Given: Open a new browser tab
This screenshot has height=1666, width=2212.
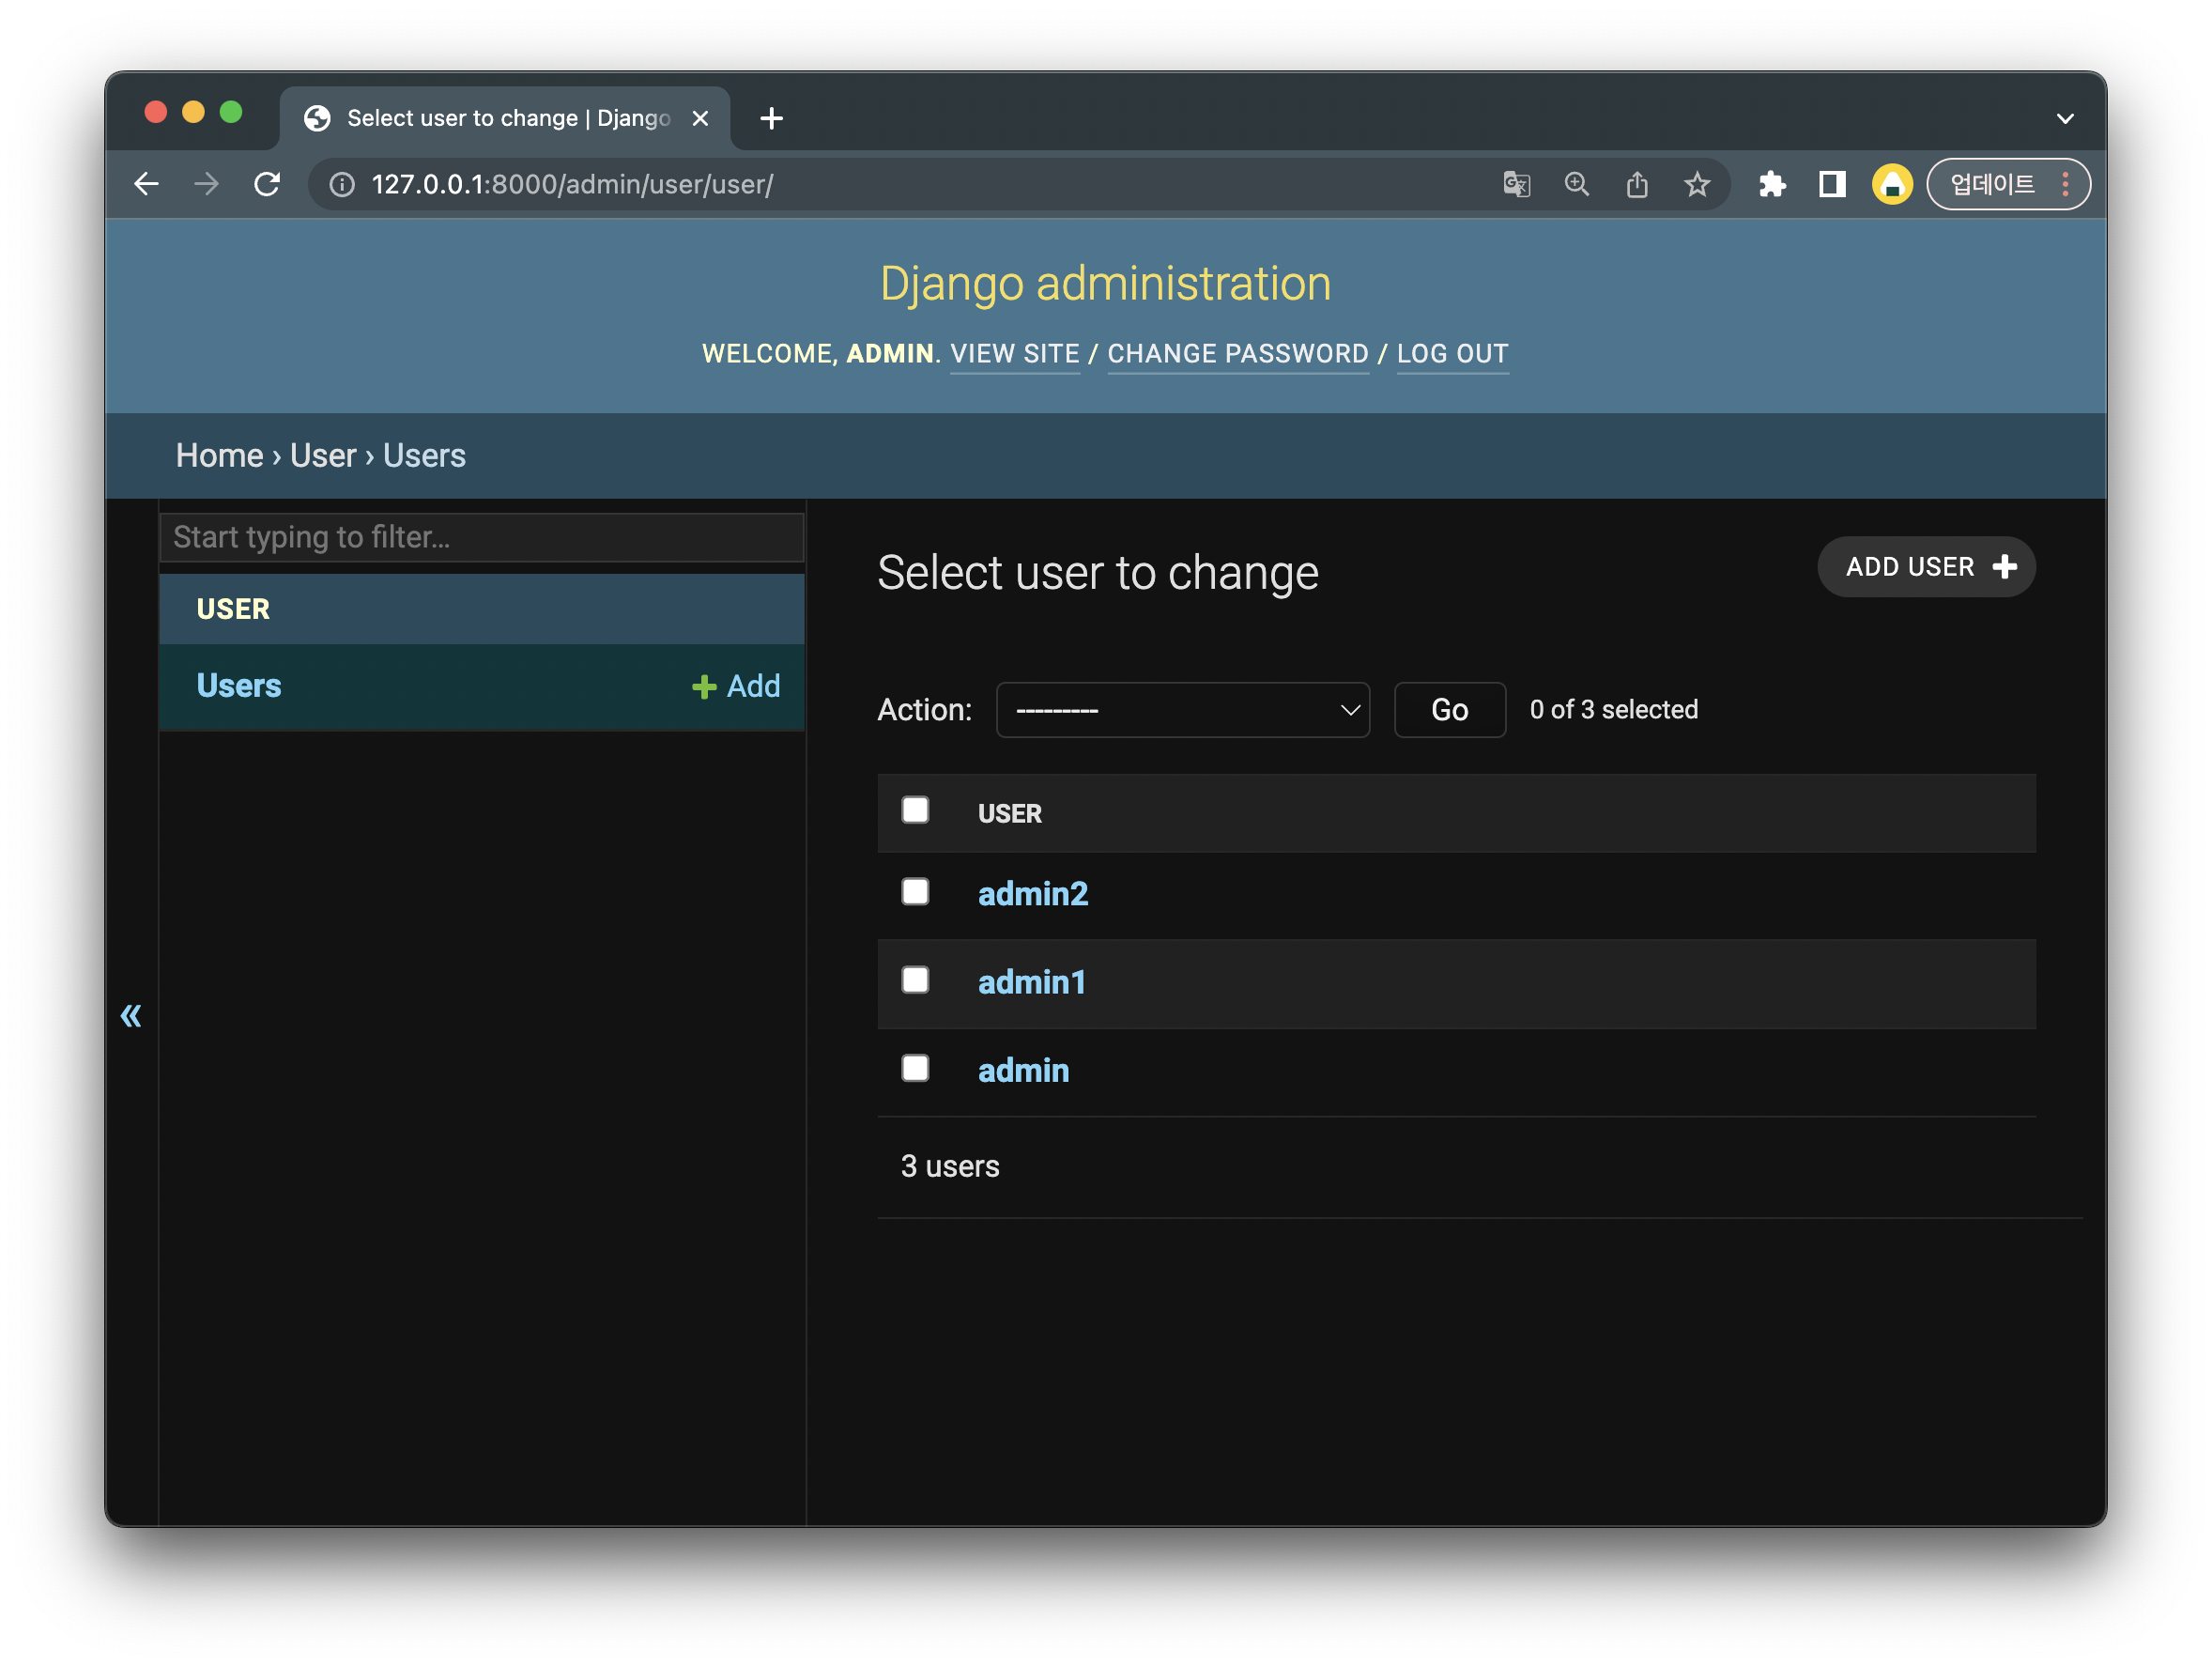Looking at the screenshot, I should coord(771,118).
